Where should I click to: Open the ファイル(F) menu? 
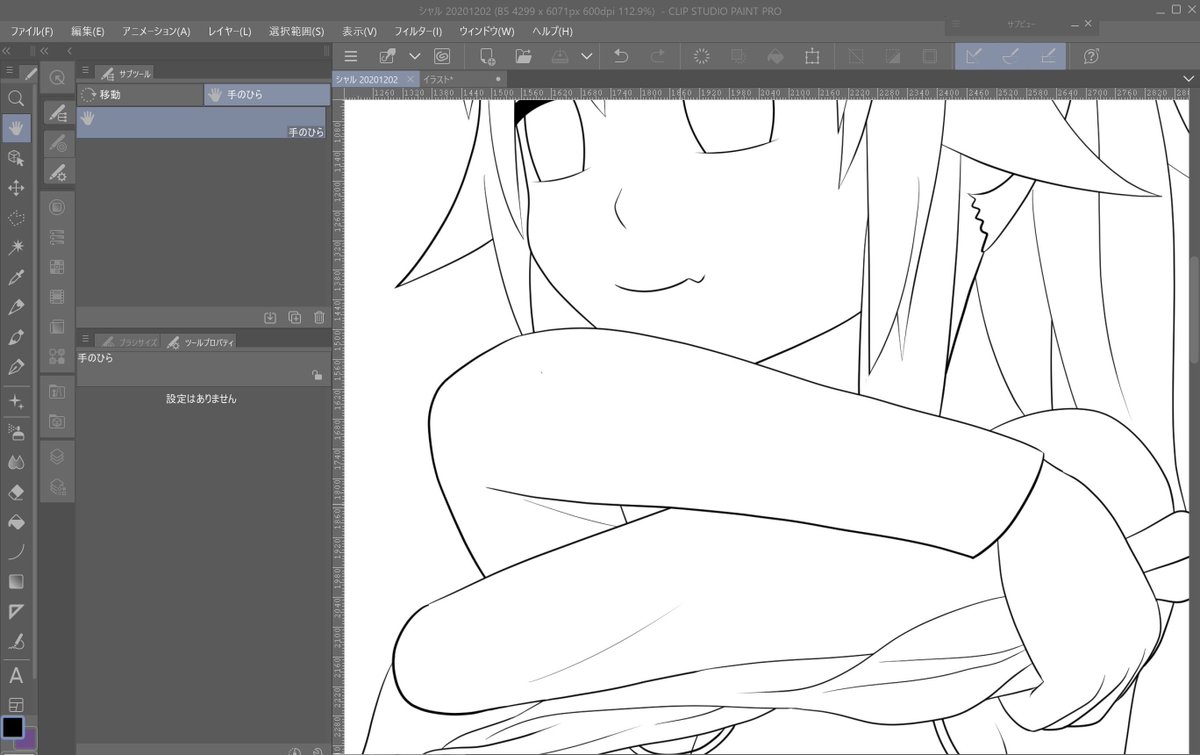[32, 31]
